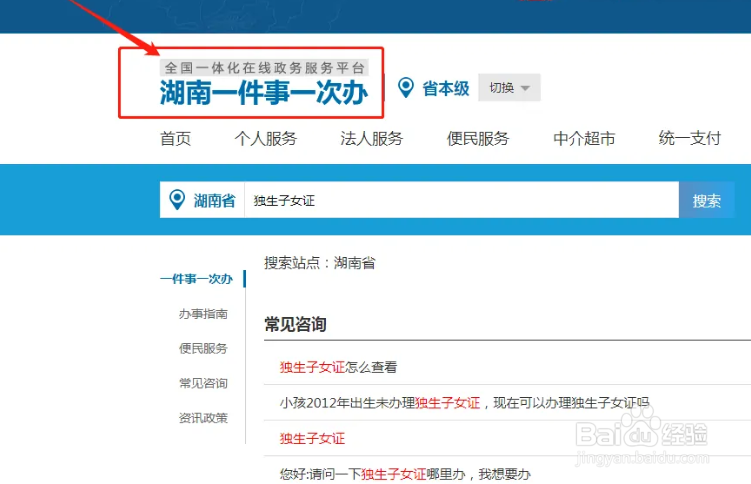This screenshot has height=484, width=751.
Task: Open the 统一支付 nav item
Action: pyautogui.click(x=690, y=138)
